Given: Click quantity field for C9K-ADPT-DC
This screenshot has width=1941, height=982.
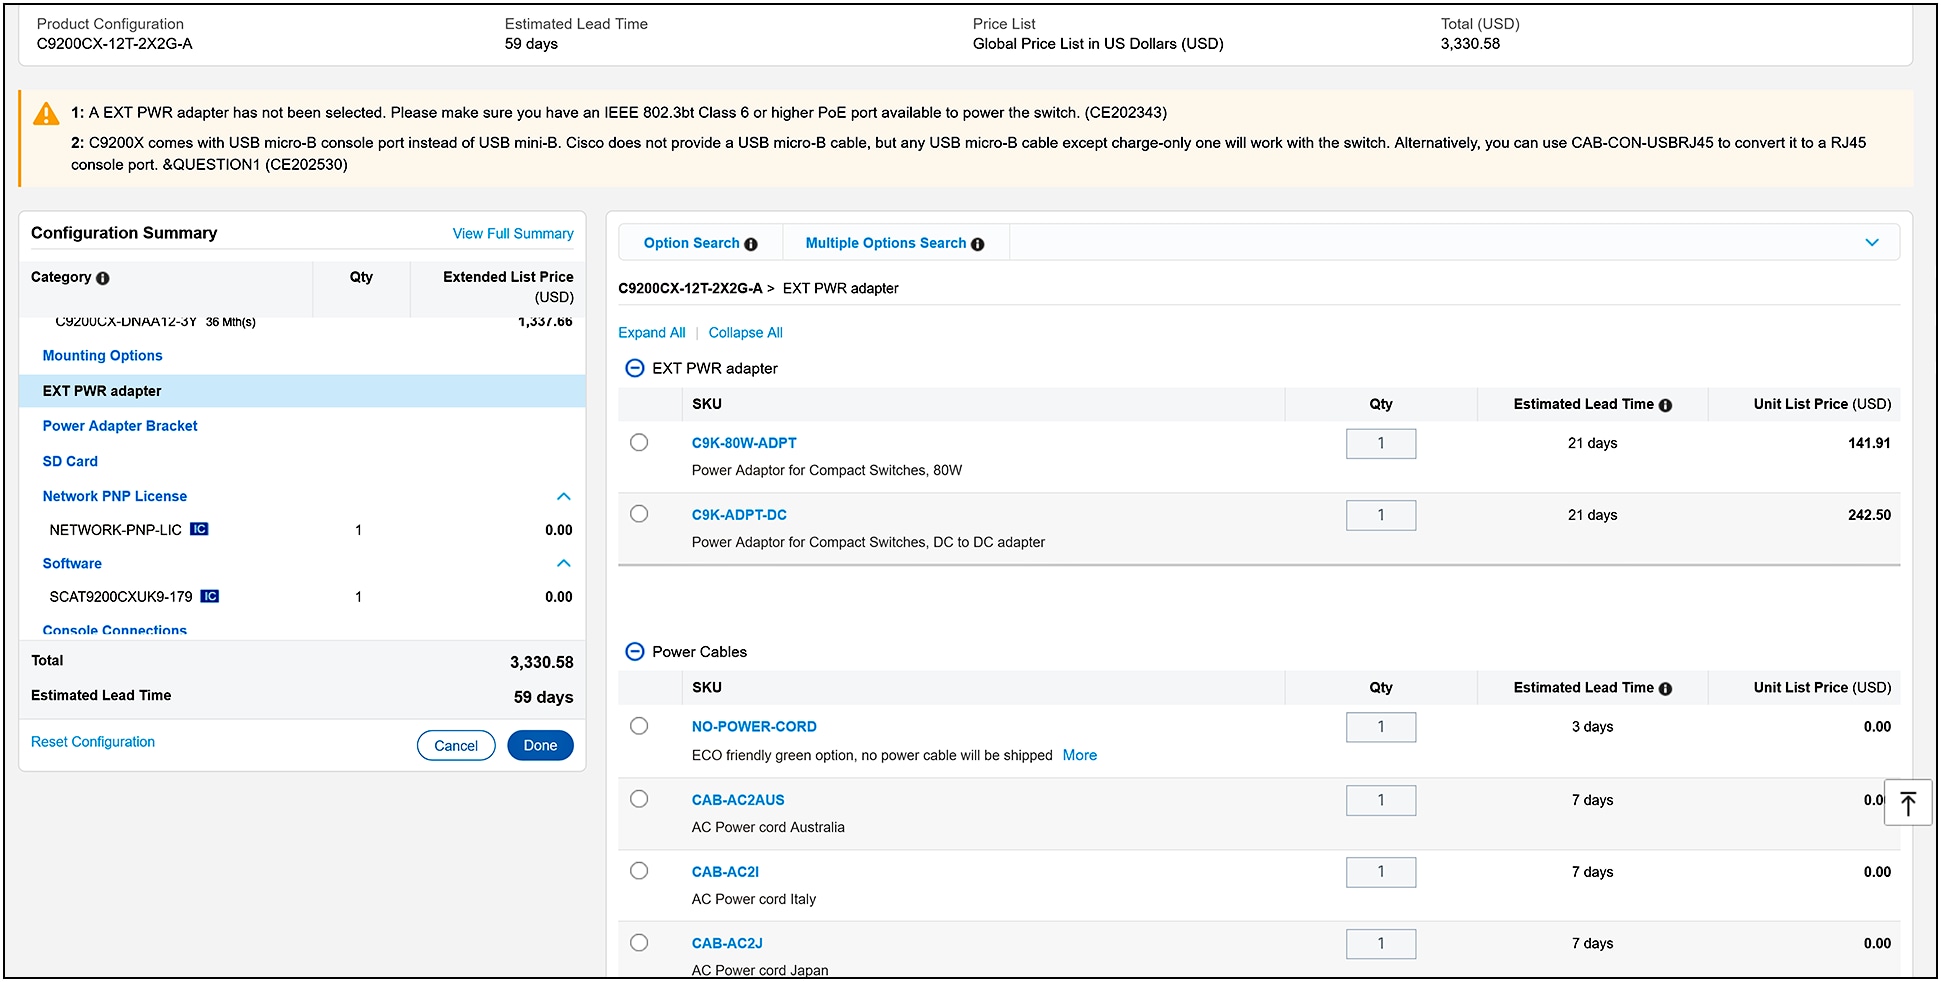Looking at the screenshot, I should (x=1381, y=515).
